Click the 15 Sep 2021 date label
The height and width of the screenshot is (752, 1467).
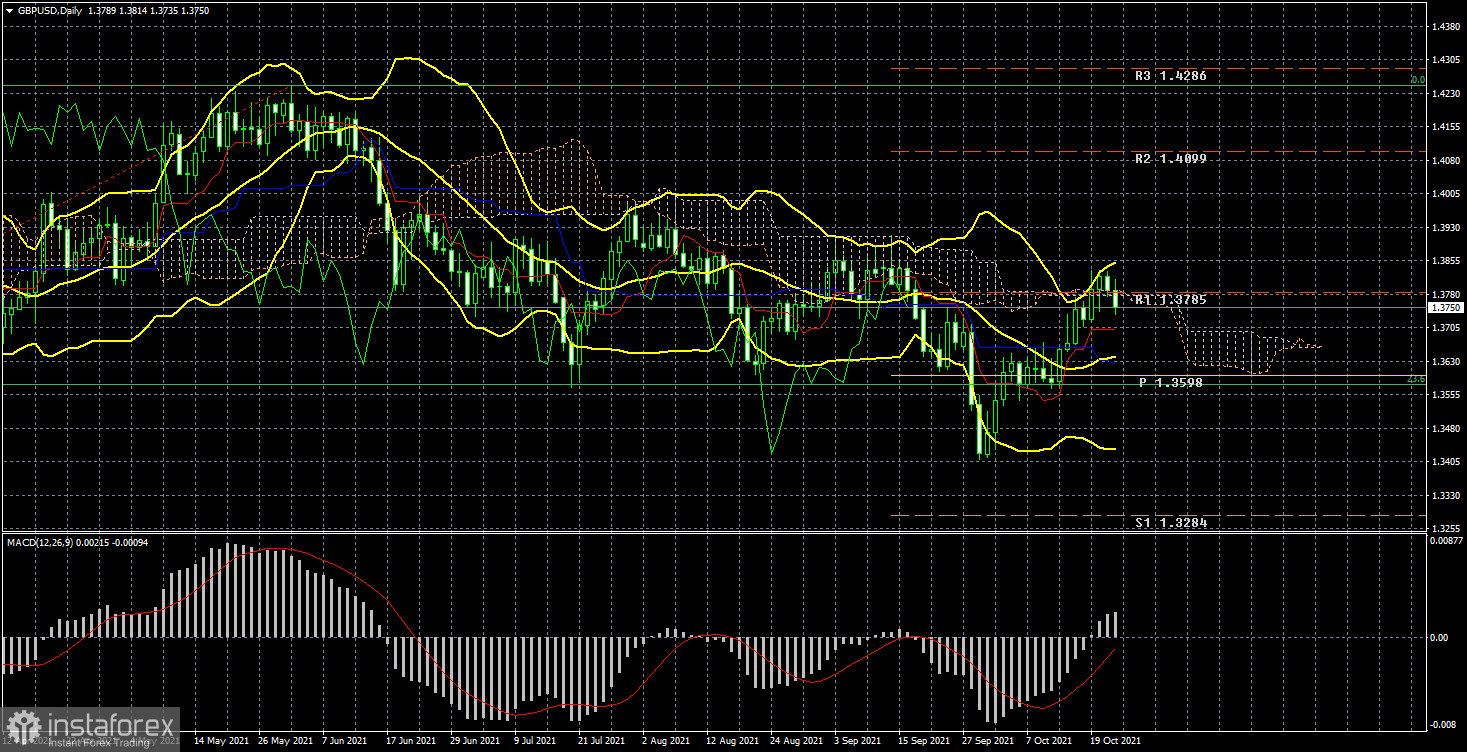point(926,743)
